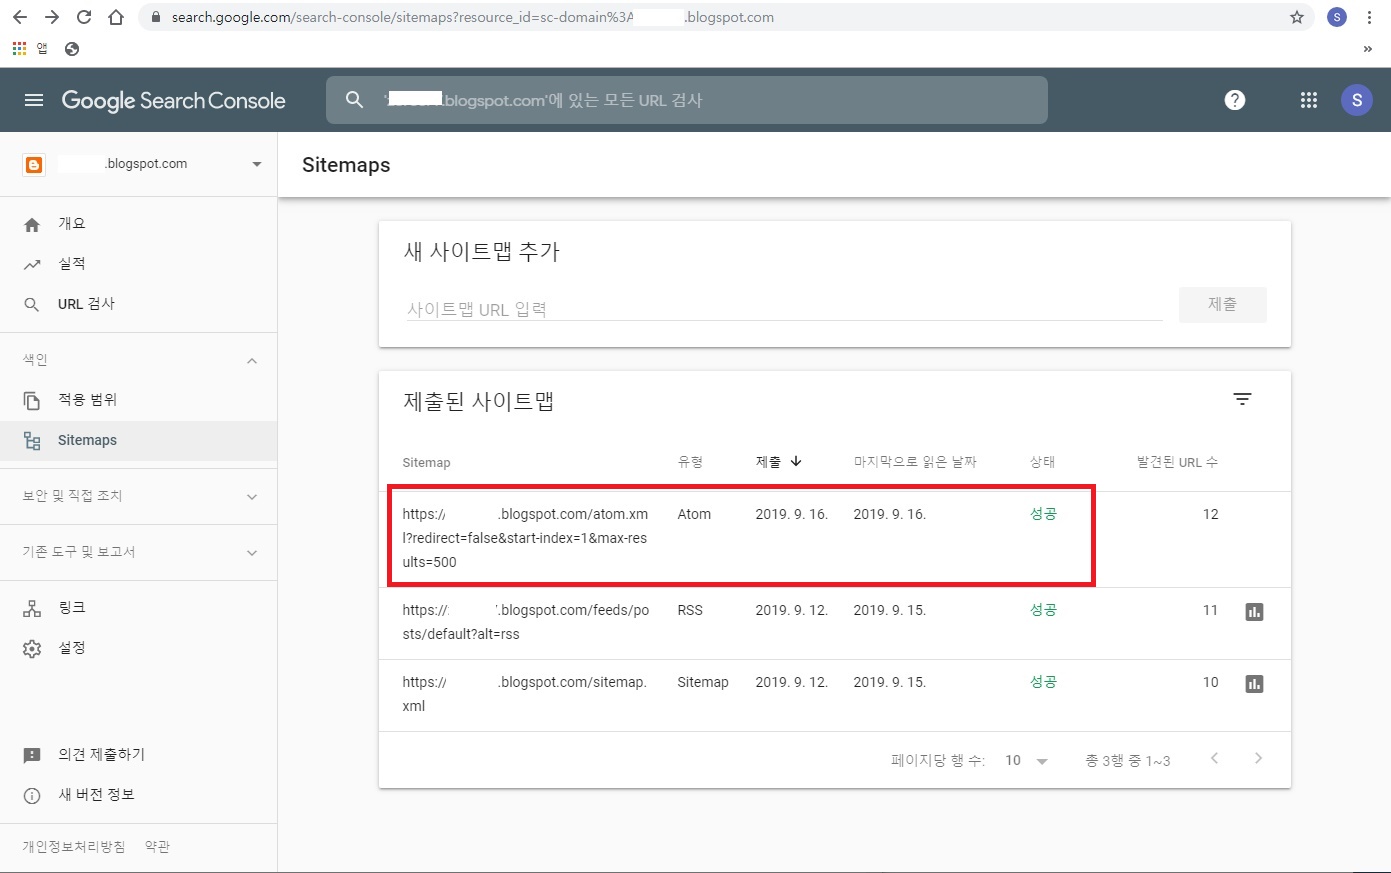
Task: Open the atom.xml sitemap row
Action: click(835, 539)
